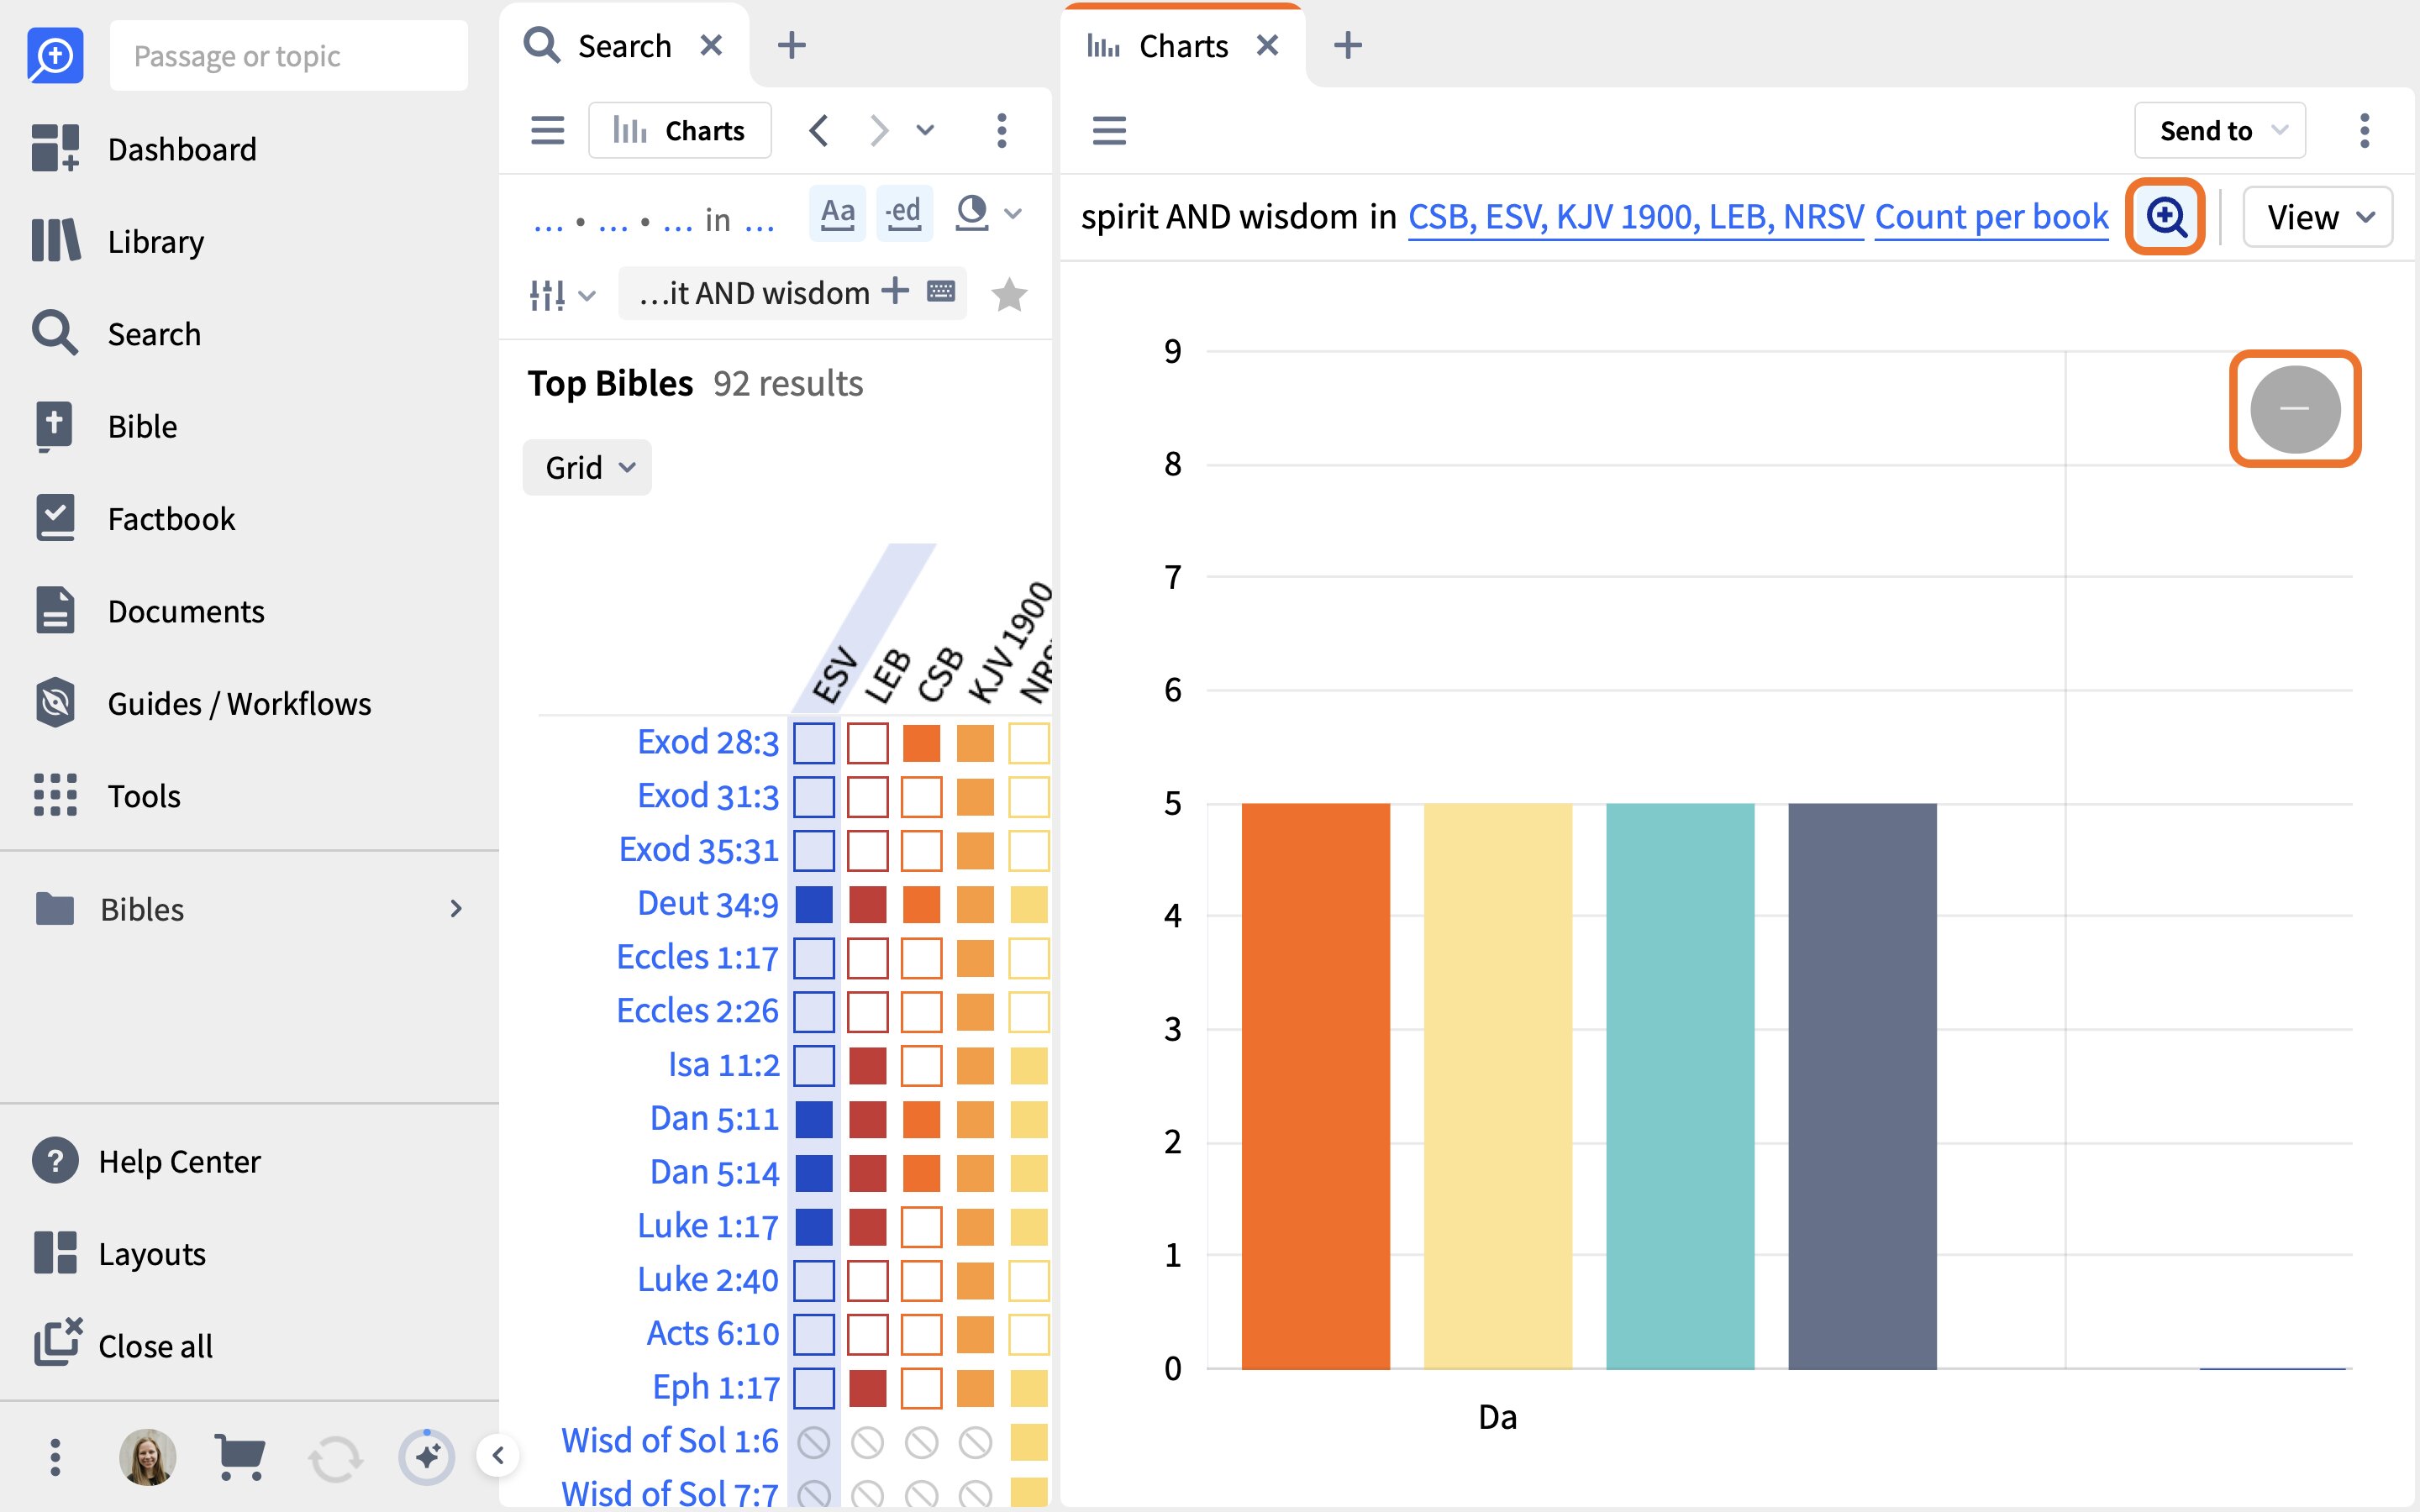Open the Exod 31:3 reference
2420x1512 pixels.
(708, 796)
